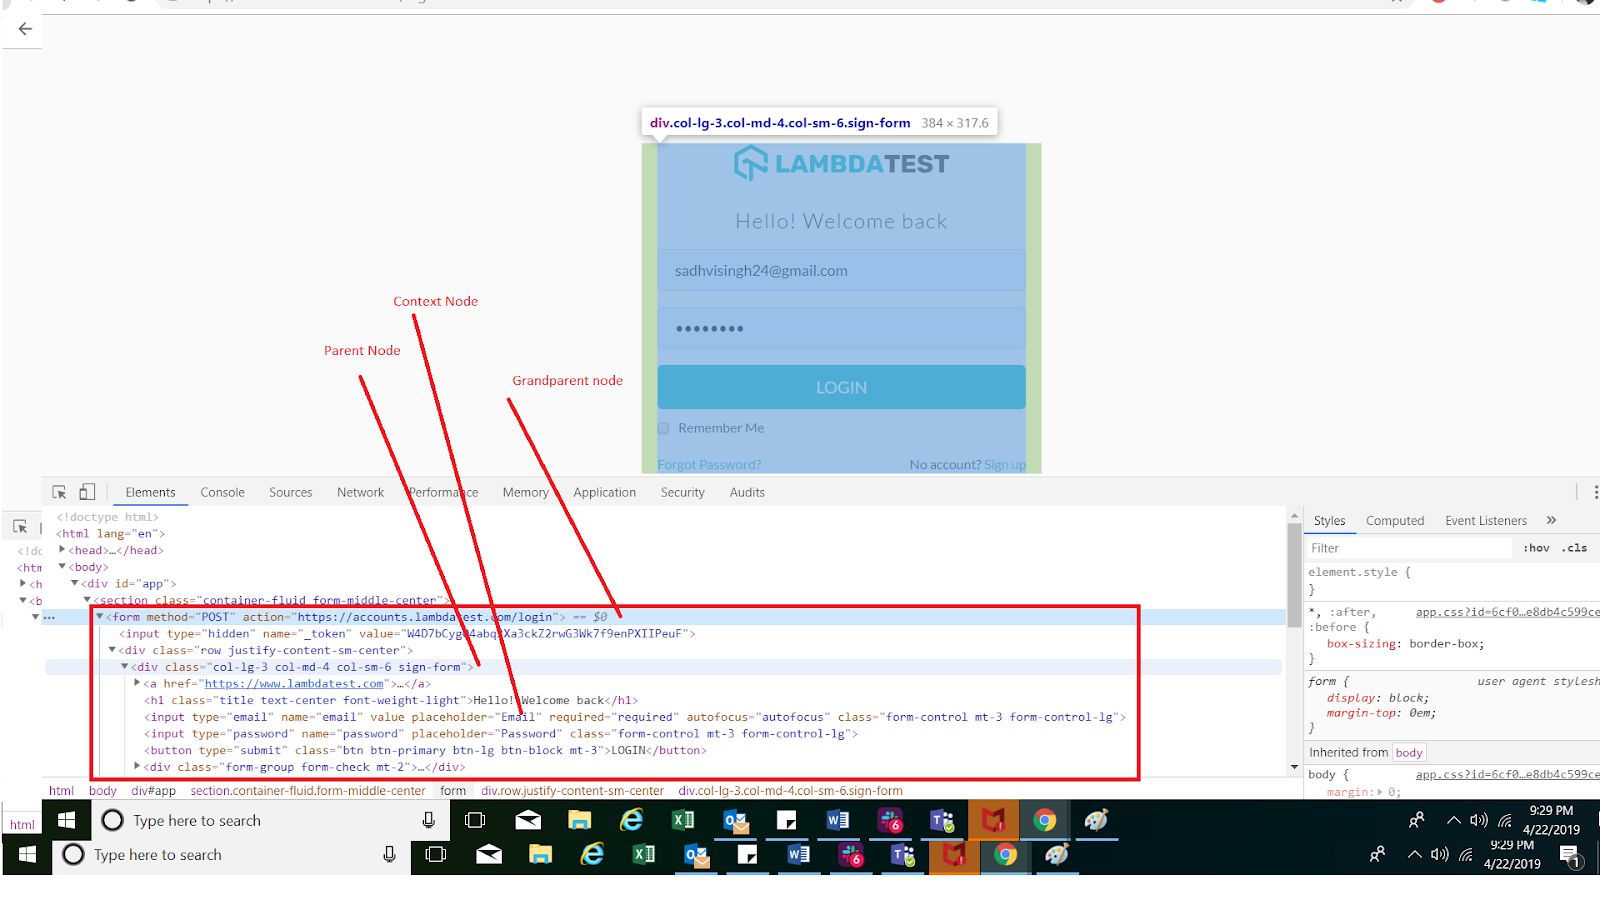1600x900 pixels.
Task: Click the LambdaTest logo on login form
Action: [x=841, y=164]
